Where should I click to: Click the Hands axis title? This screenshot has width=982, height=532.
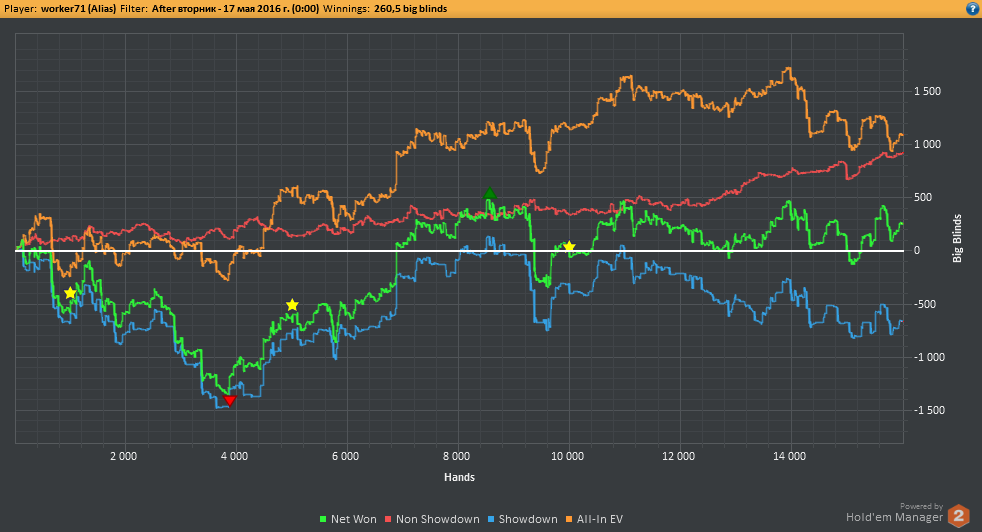[x=459, y=477]
